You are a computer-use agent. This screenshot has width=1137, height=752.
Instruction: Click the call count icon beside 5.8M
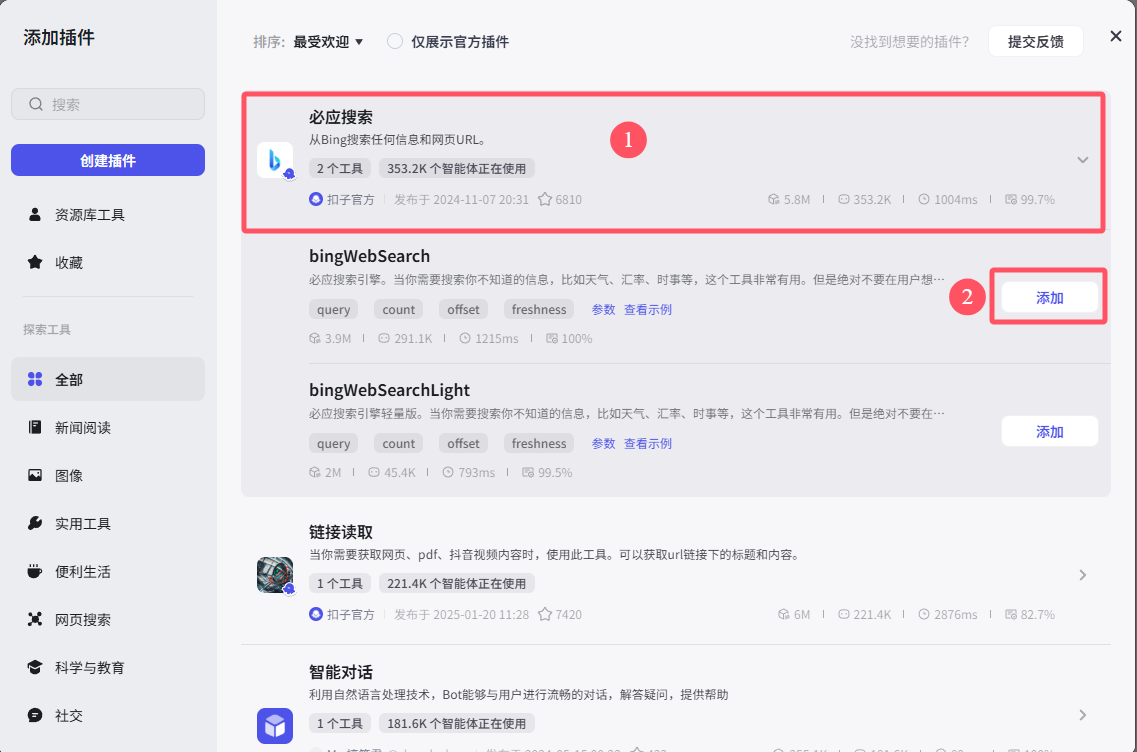[774, 199]
